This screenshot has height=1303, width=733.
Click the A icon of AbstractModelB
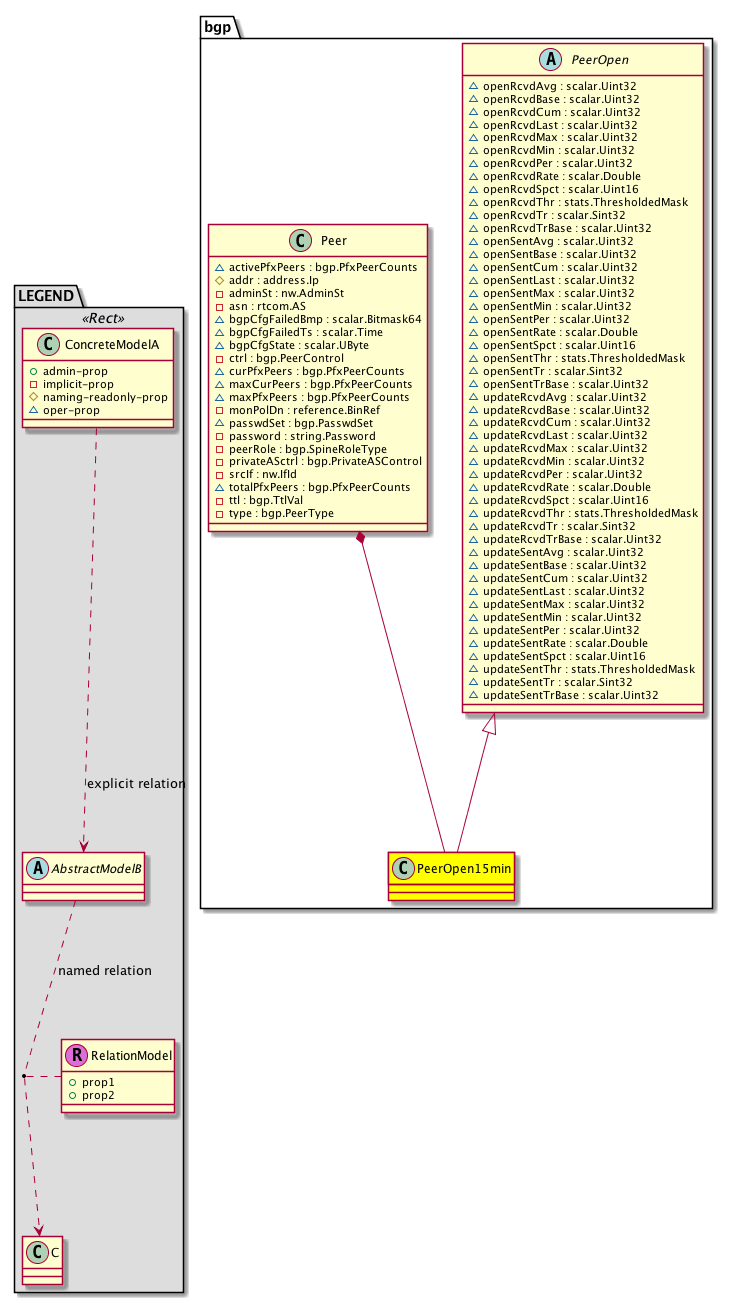[37, 868]
